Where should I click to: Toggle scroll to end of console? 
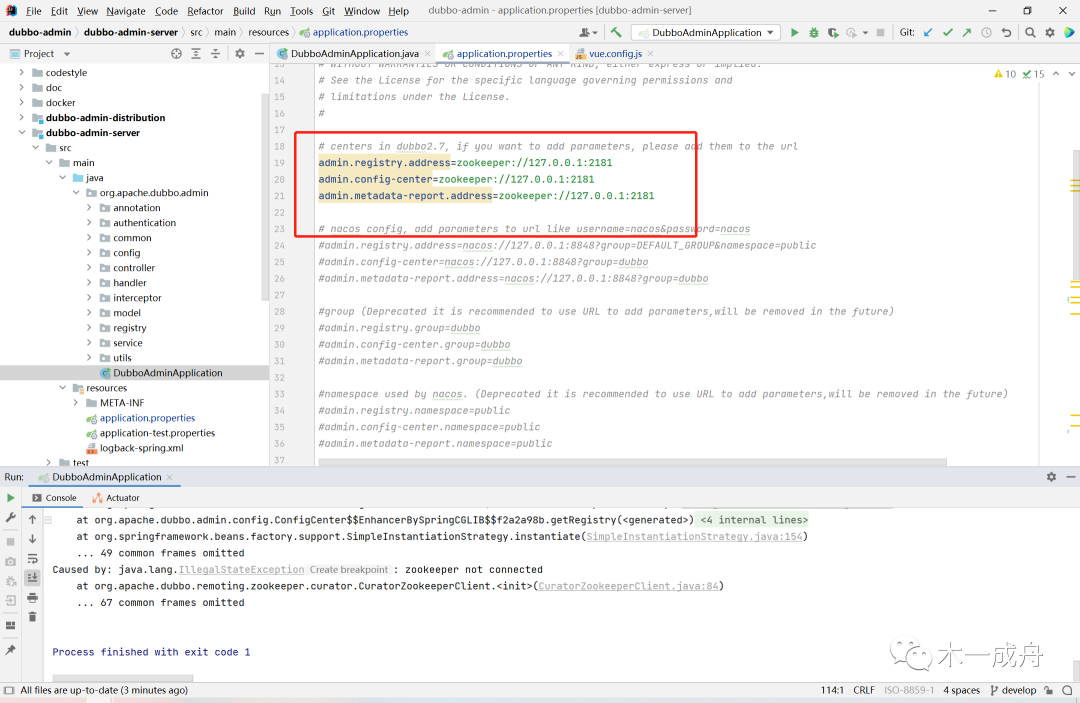click(32, 578)
